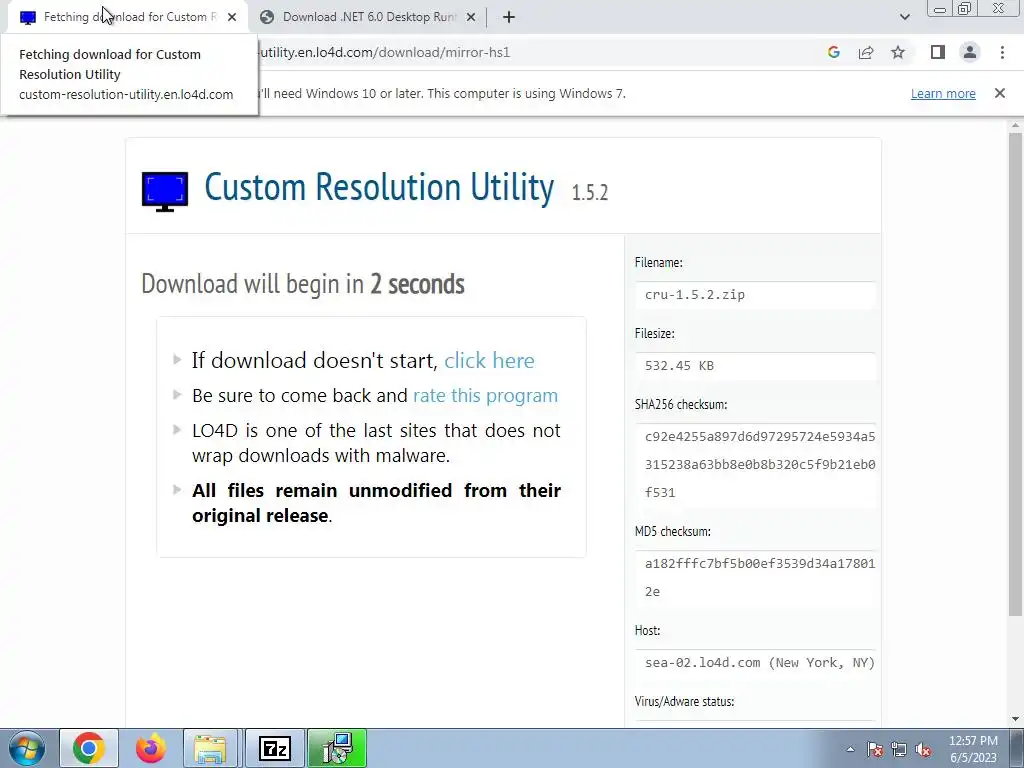Click the page vertical scrollbar thumb
The height and width of the screenshot is (768, 1024).
click(1015, 374)
